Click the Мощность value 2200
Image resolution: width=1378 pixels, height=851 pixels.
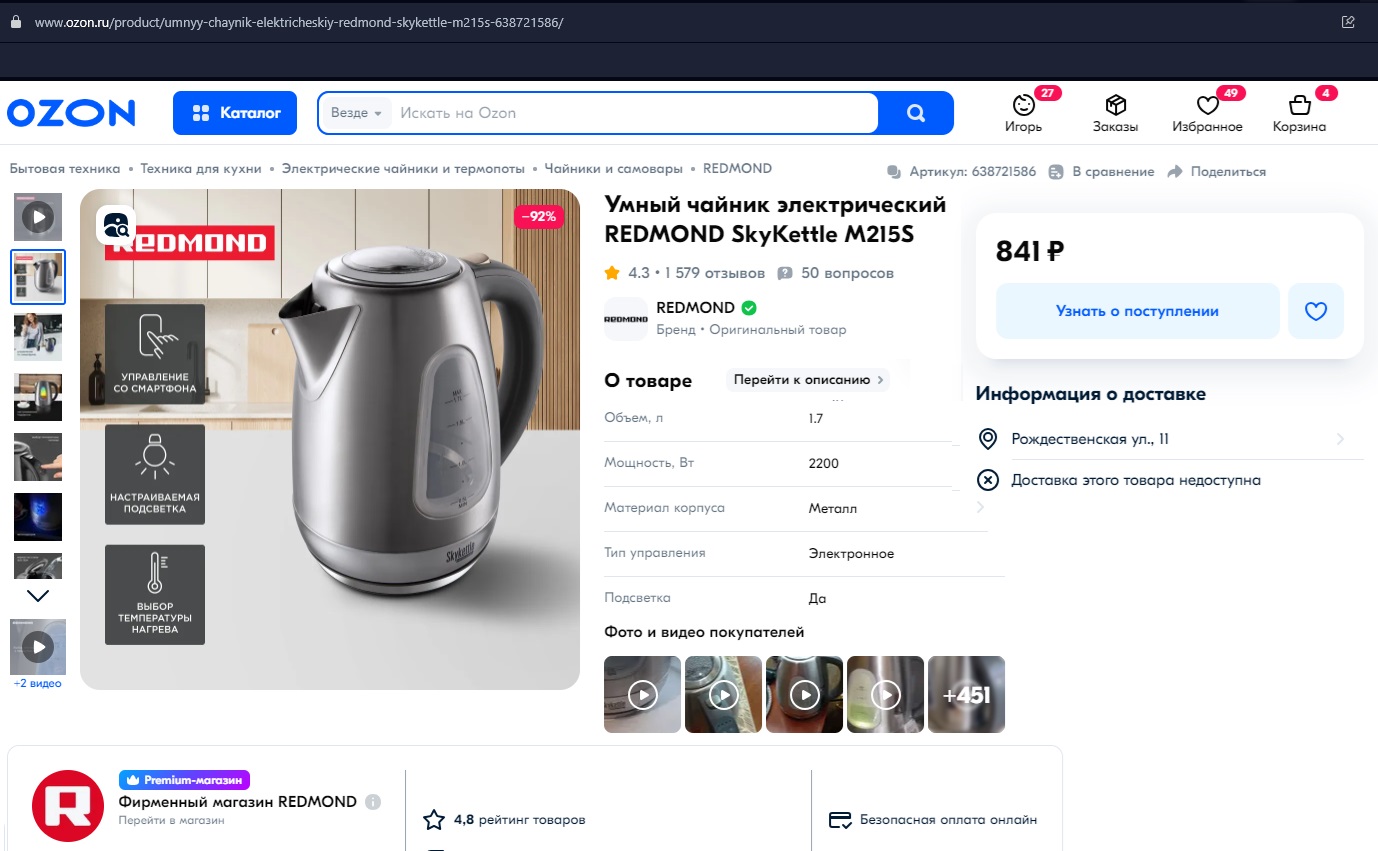click(824, 464)
